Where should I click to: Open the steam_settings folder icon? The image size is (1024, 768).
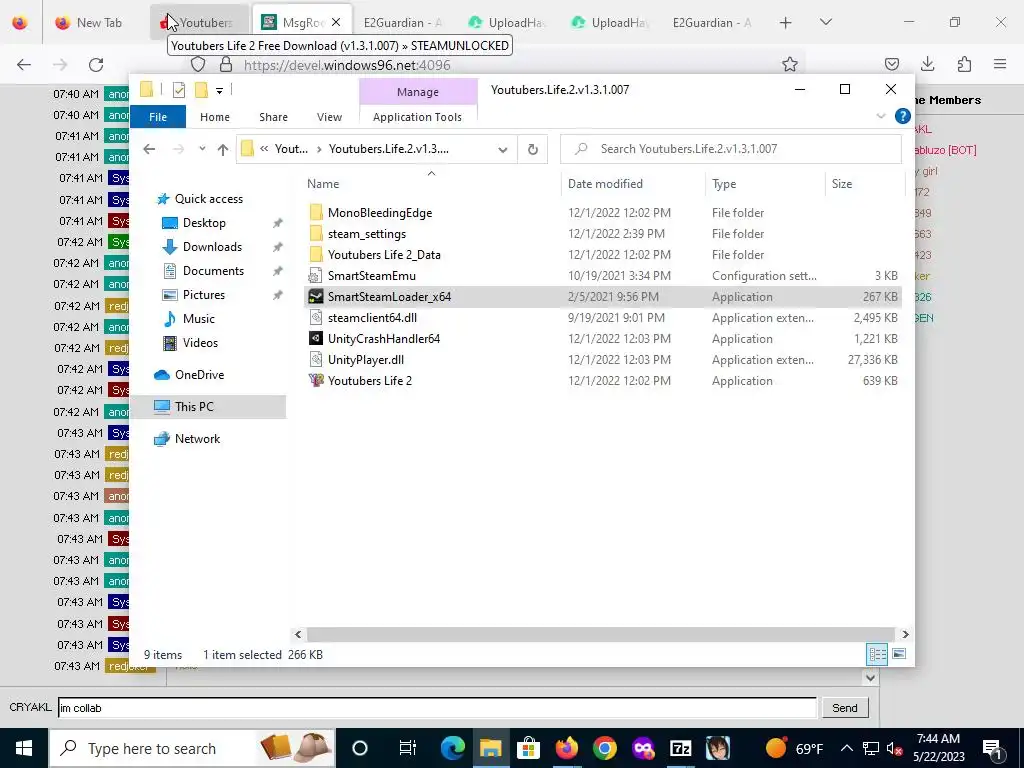click(x=316, y=233)
